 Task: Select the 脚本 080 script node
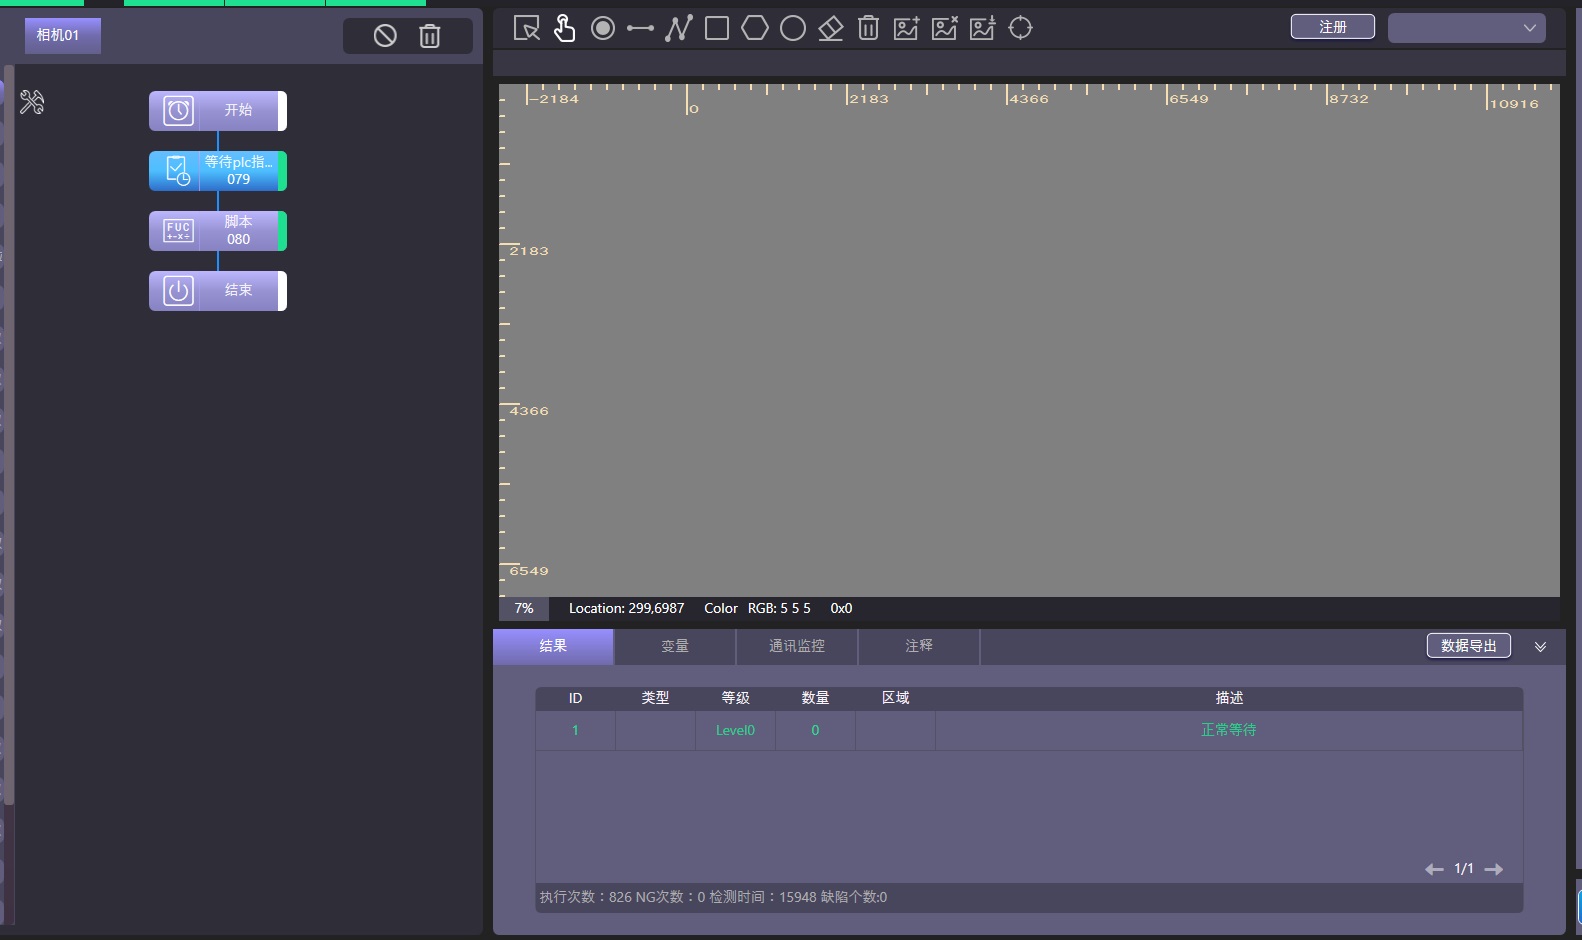click(218, 231)
